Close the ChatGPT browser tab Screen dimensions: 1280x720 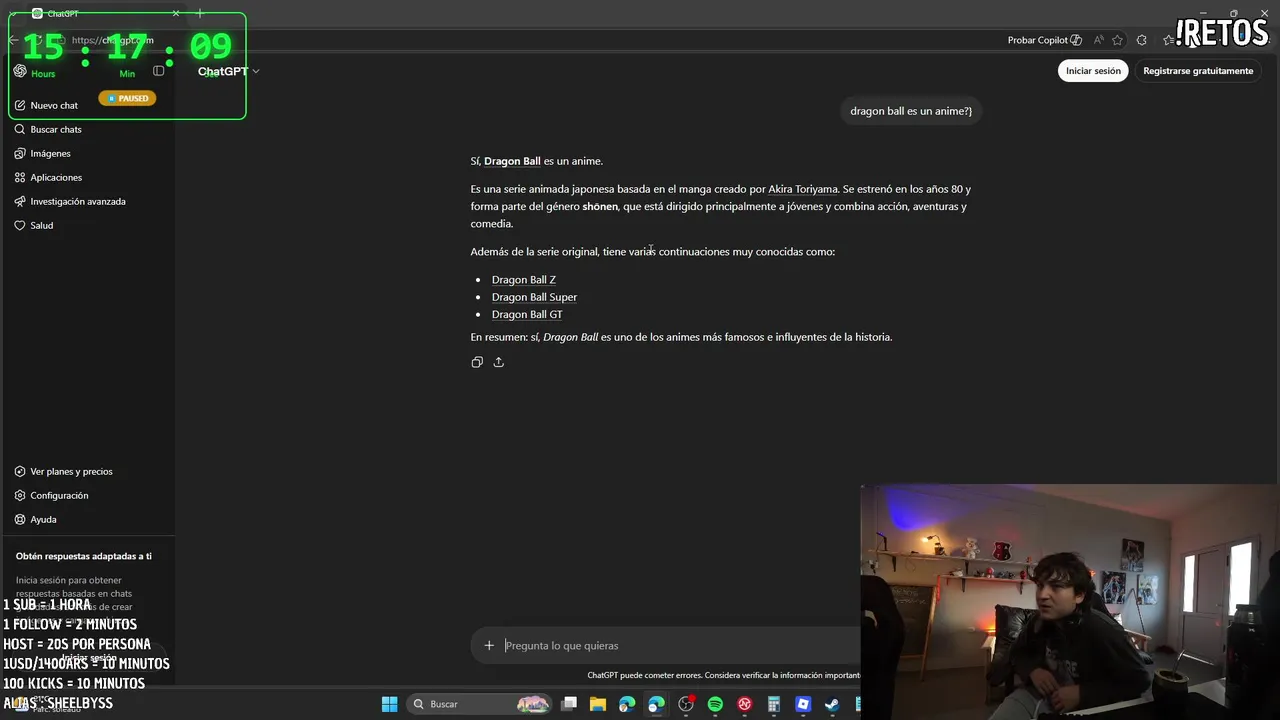(176, 13)
